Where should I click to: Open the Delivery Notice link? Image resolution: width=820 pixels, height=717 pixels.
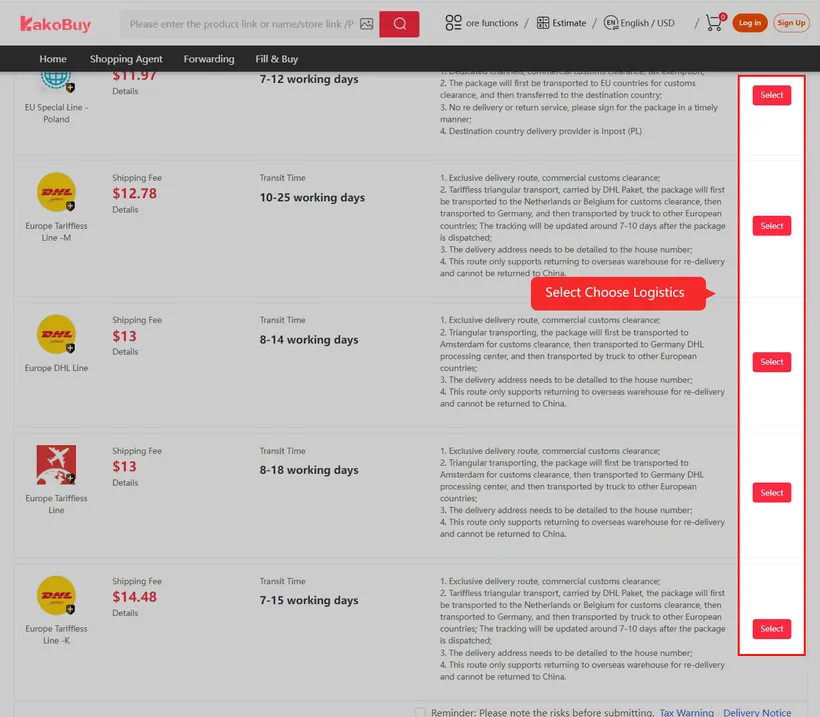(x=757, y=712)
